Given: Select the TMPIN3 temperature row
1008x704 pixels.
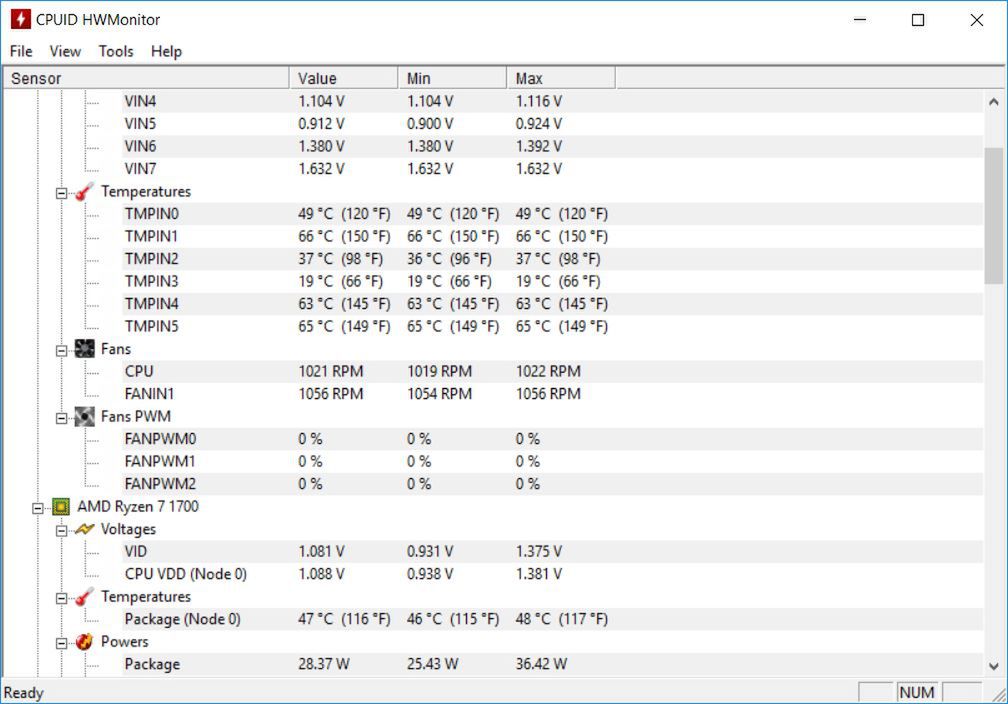Looking at the screenshot, I should 151,281.
